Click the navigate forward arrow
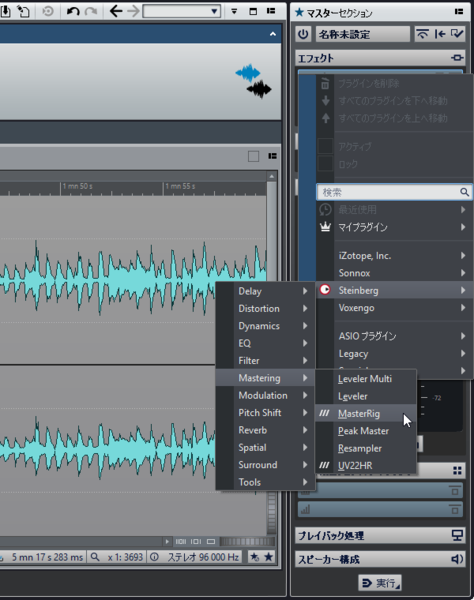The width and height of the screenshot is (474, 600). click(133, 11)
